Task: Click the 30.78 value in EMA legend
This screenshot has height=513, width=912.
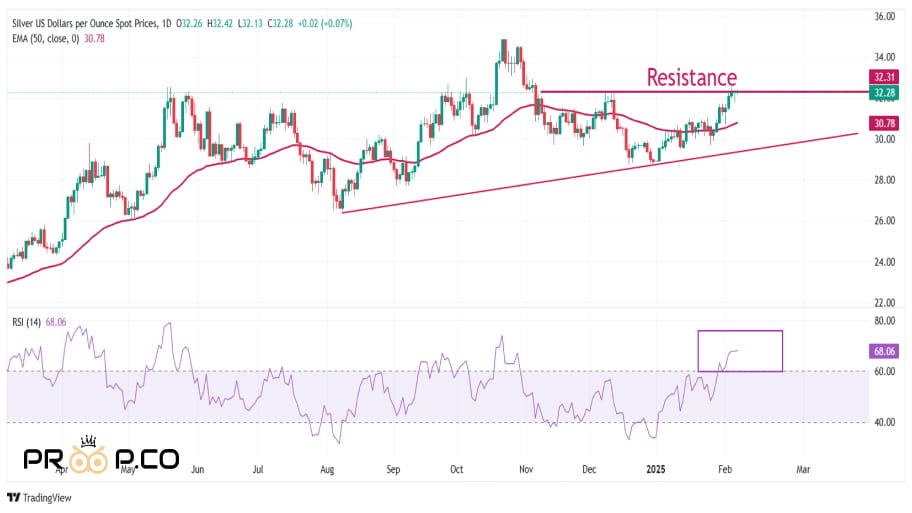Action: coord(94,39)
